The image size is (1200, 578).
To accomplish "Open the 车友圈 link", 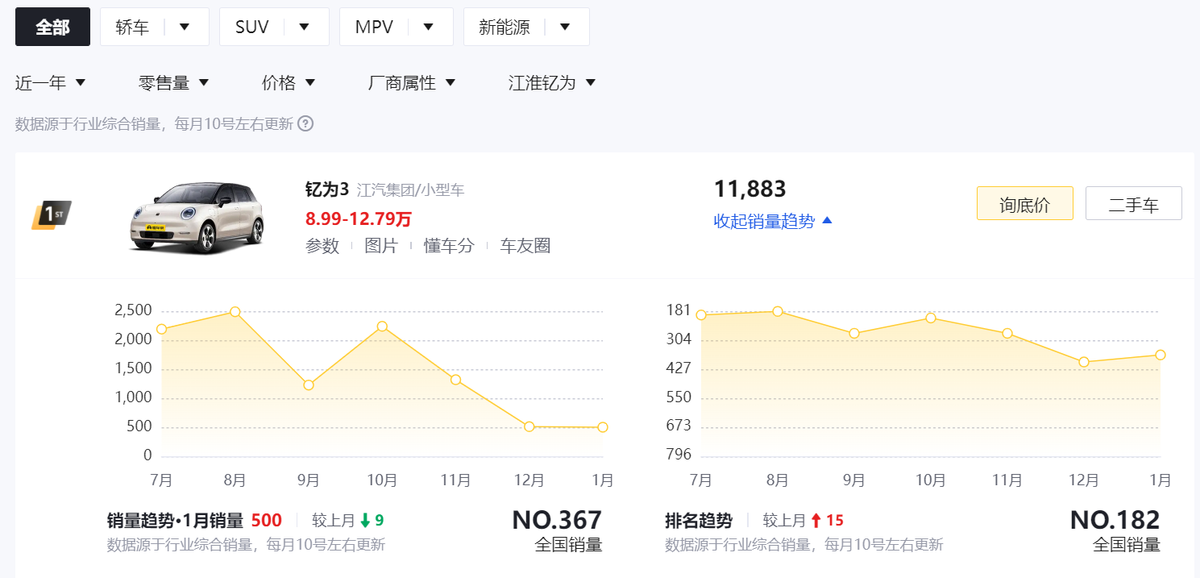I will pyautogui.click(x=525, y=246).
